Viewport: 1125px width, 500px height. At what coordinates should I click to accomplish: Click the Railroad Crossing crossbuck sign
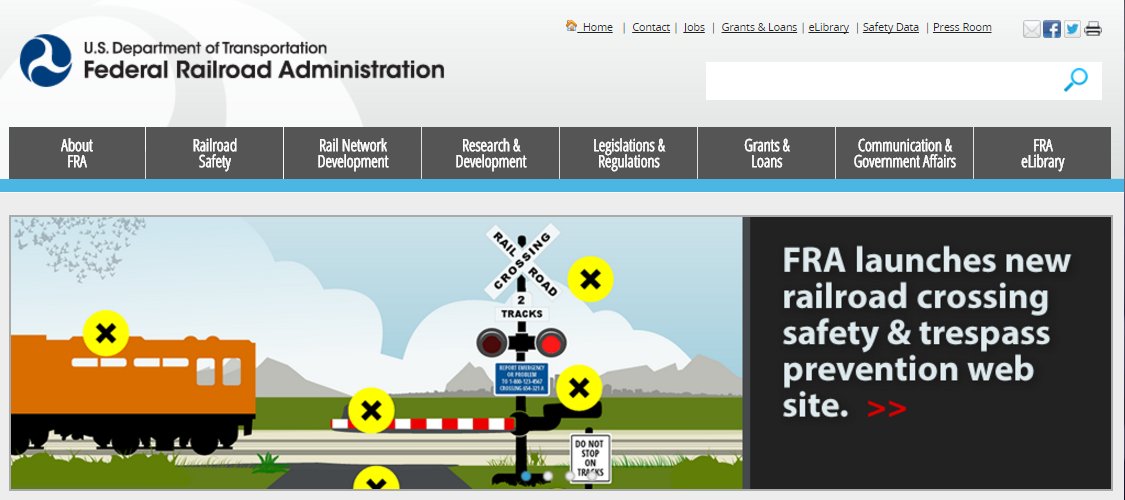pos(522,263)
